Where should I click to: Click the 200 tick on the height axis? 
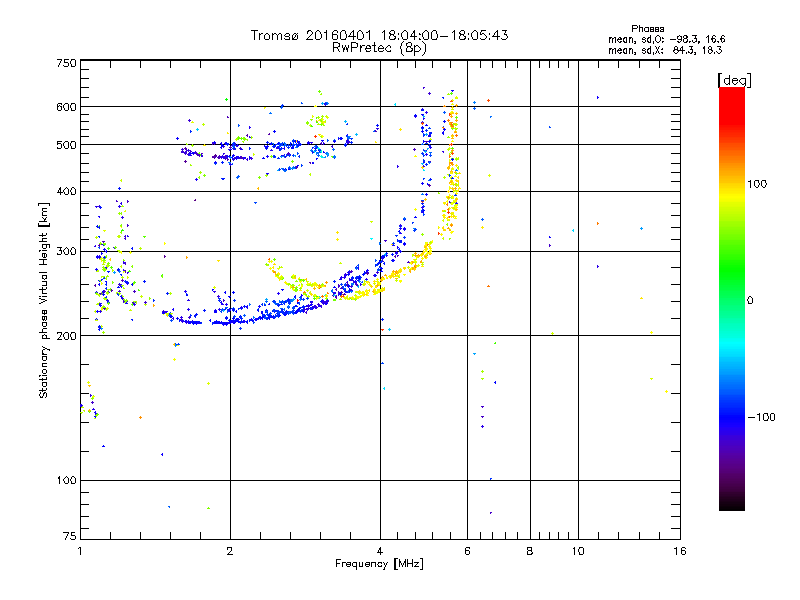tap(66, 336)
